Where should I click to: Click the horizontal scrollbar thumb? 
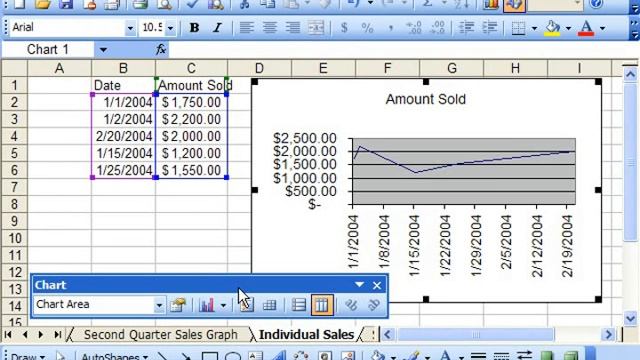(x=476, y=335)
